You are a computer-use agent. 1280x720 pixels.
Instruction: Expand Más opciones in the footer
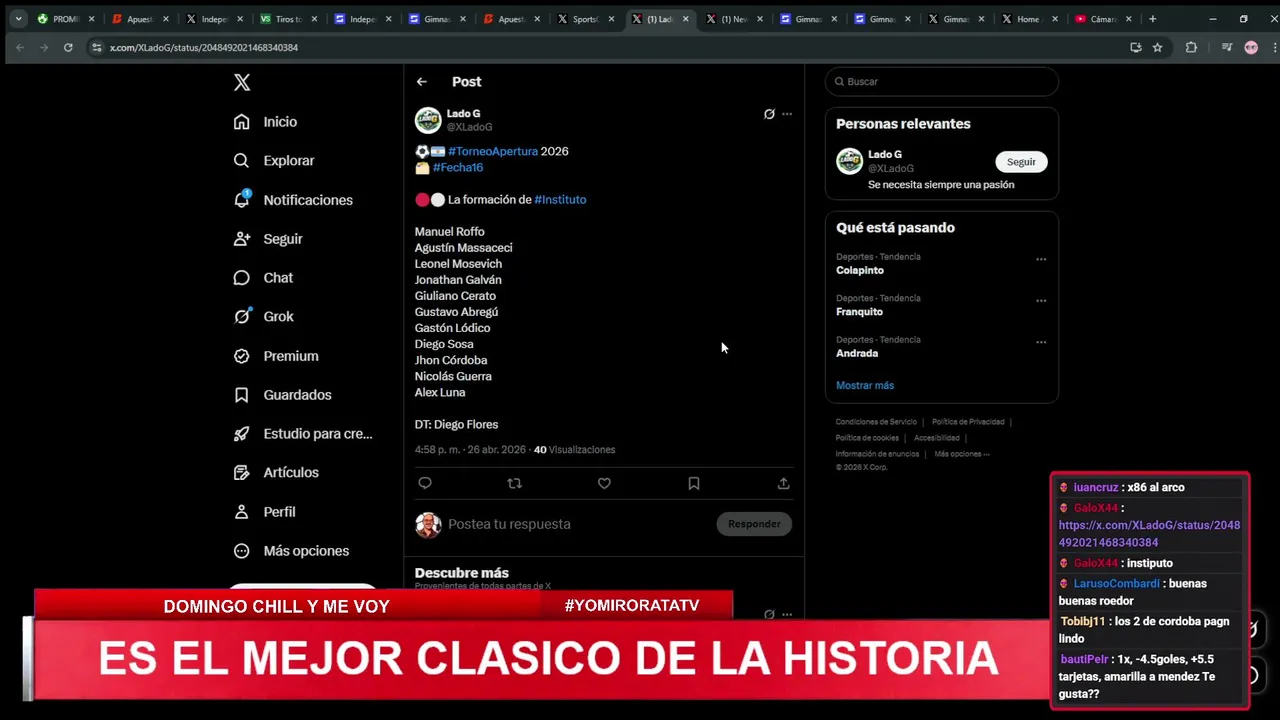click(x=962, y=454)
